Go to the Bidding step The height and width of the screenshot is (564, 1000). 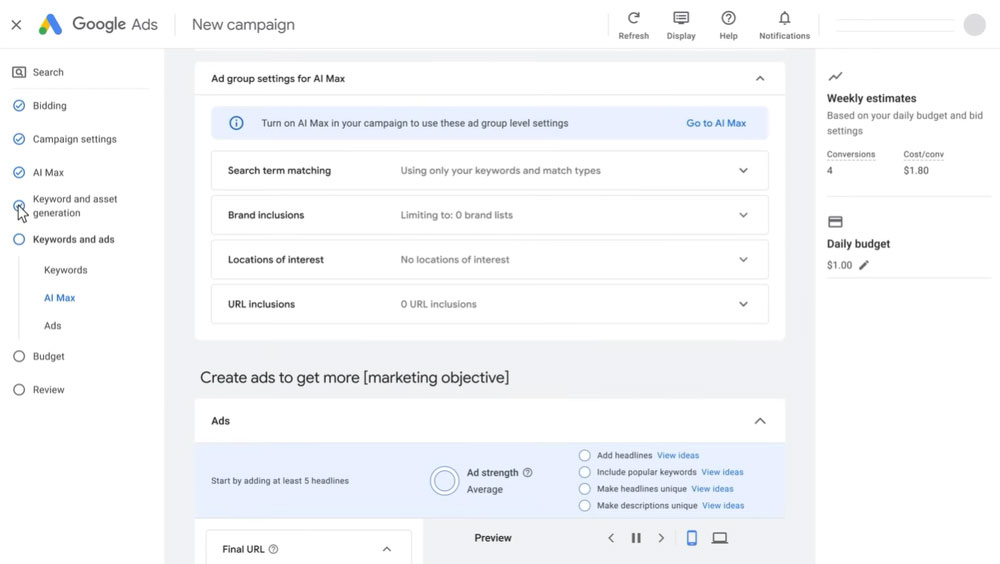click(49, 105)
